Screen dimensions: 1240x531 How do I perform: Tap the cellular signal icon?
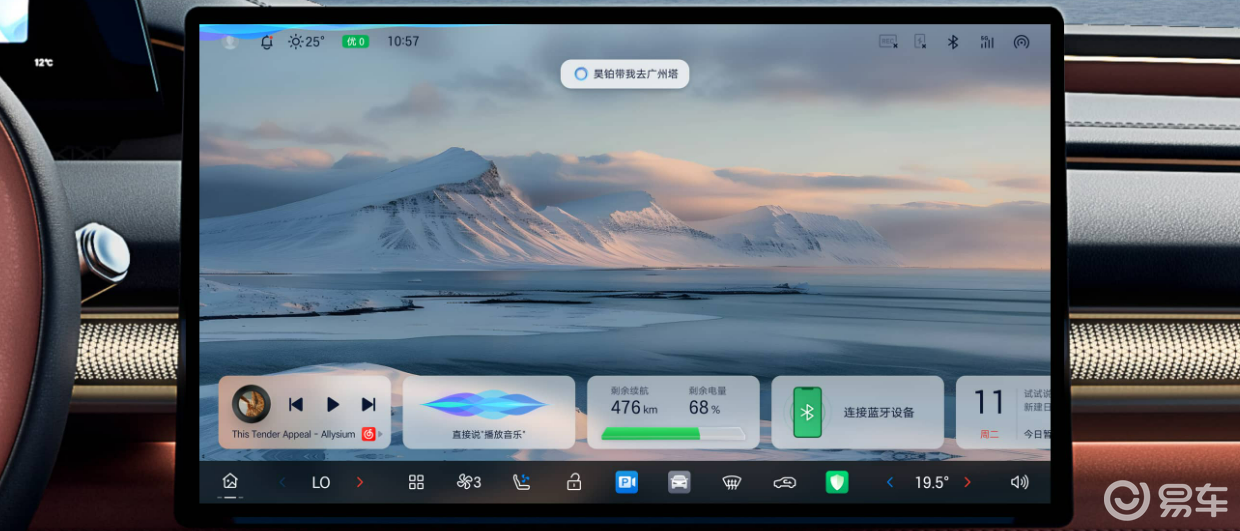[987, 42]
